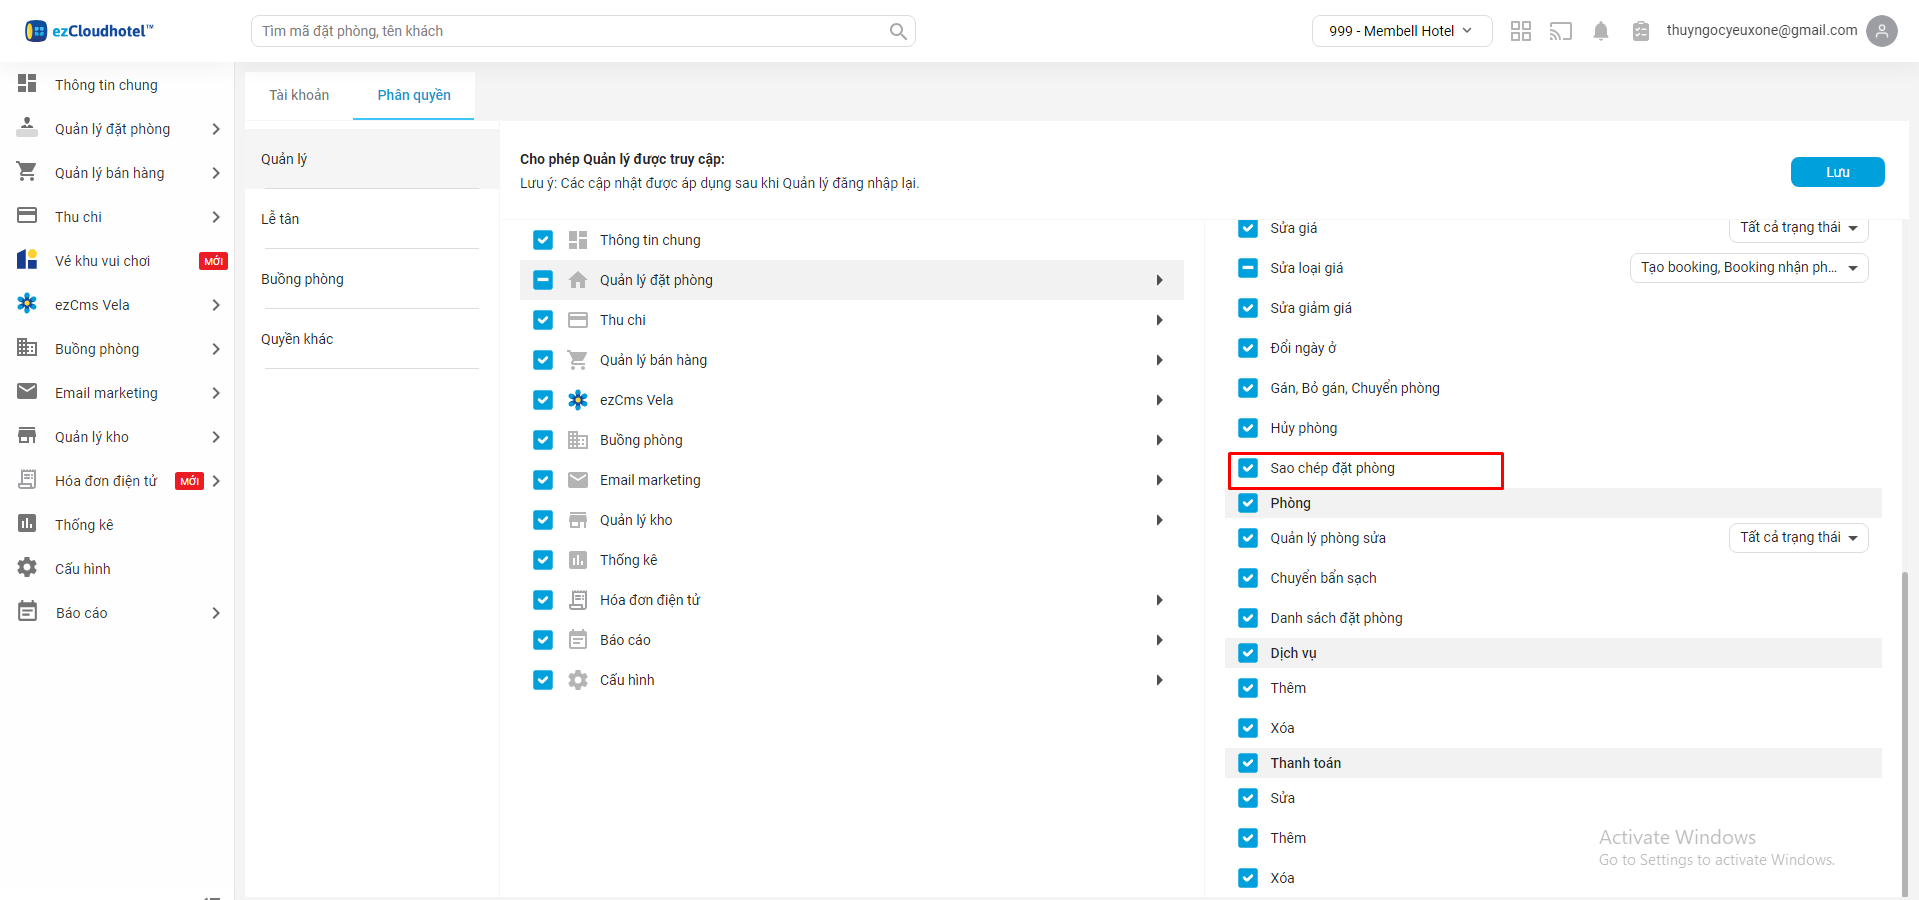
Task: Click the ezCloudhotel logo
Action: click(89, 31)
